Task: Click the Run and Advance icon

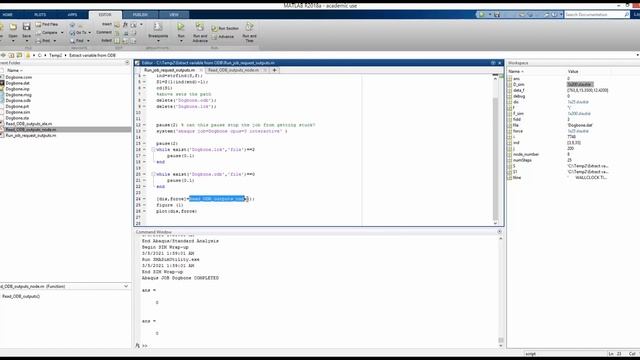Action: 200,27
